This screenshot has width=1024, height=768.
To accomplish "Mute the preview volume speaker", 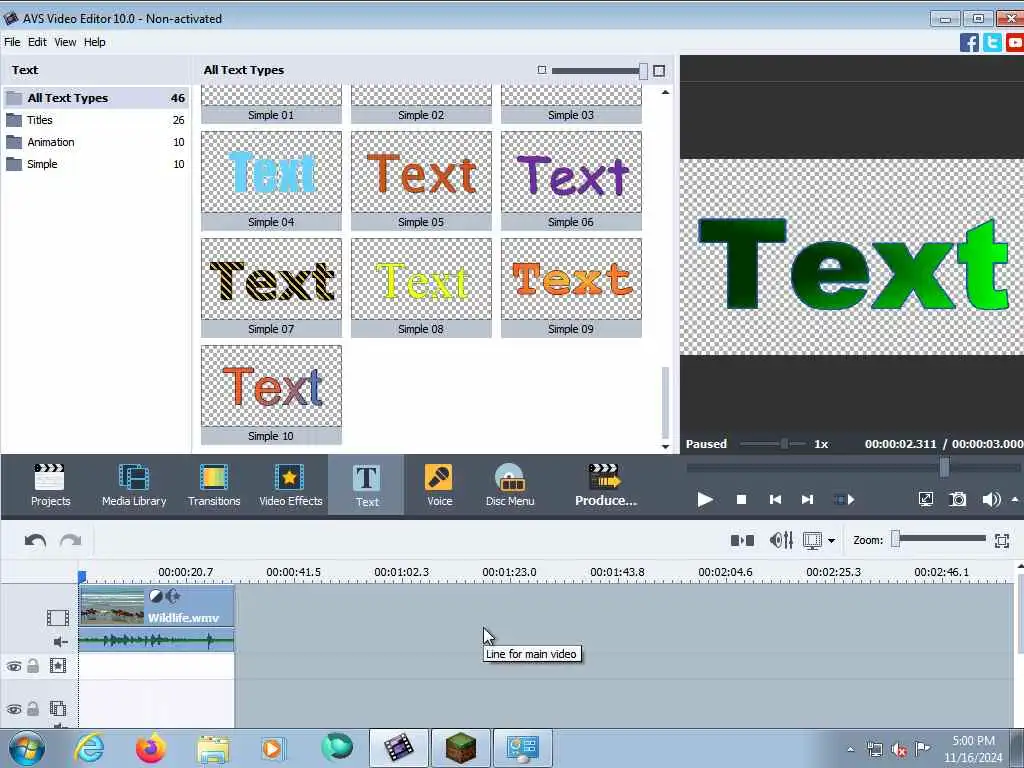I will click(x=991, y=500).
